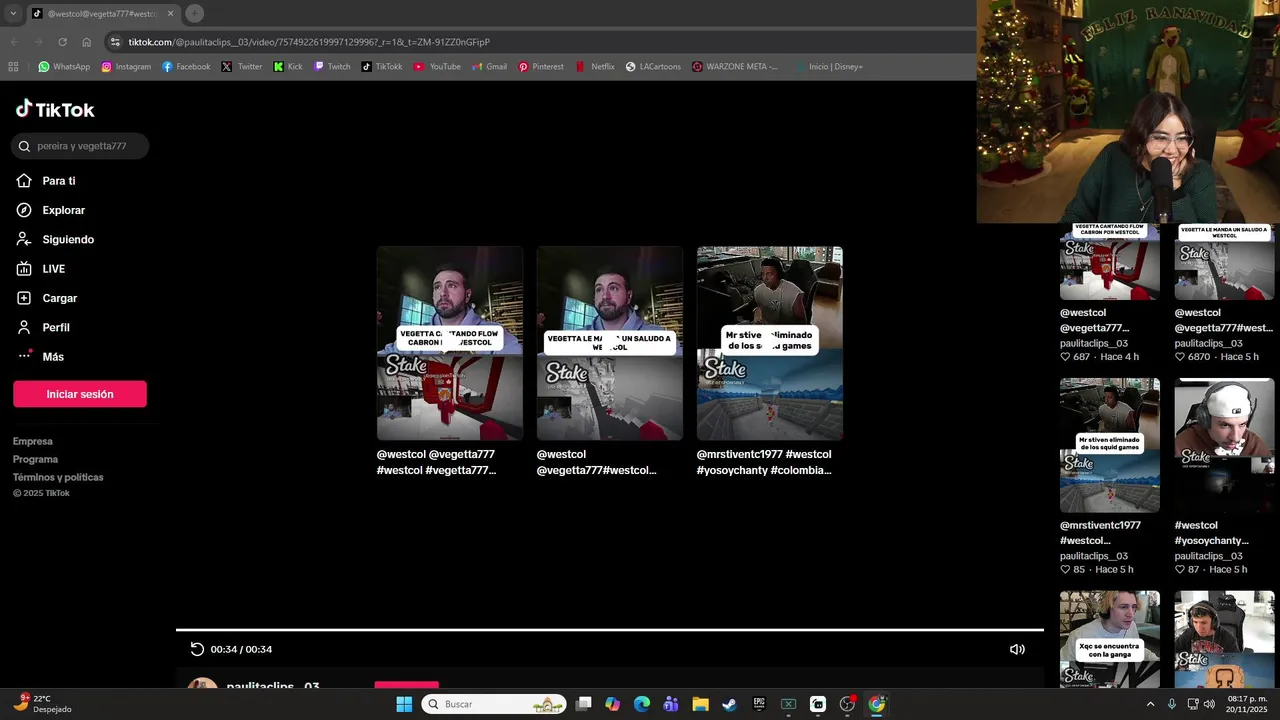Image resolution: width=1280 pixels, height=720 pixels.
Task: Open Perfil in sidebar
Action: pos(43,327)
